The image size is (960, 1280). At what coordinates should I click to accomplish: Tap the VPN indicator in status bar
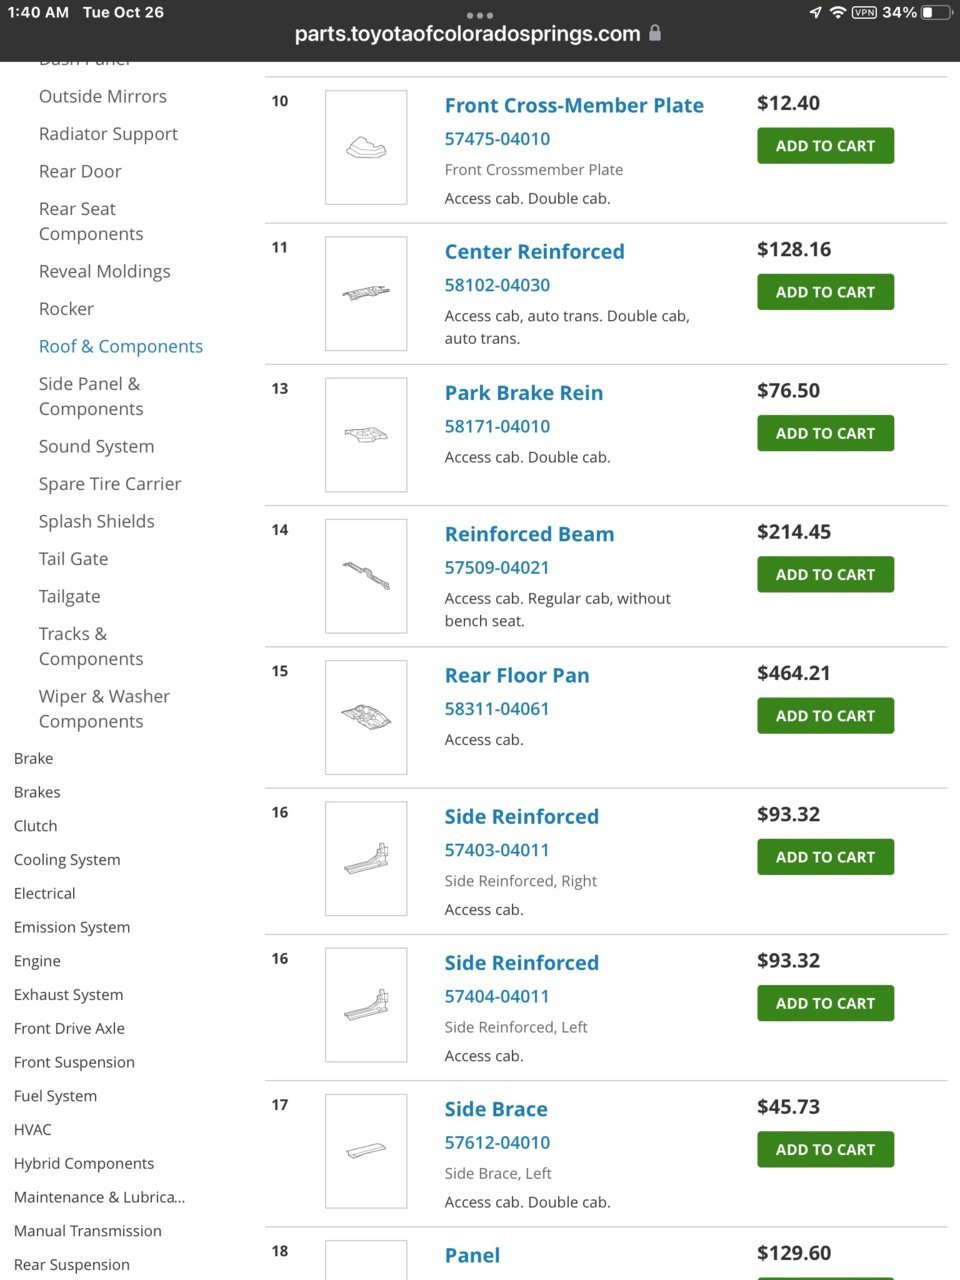pos(864,13)
